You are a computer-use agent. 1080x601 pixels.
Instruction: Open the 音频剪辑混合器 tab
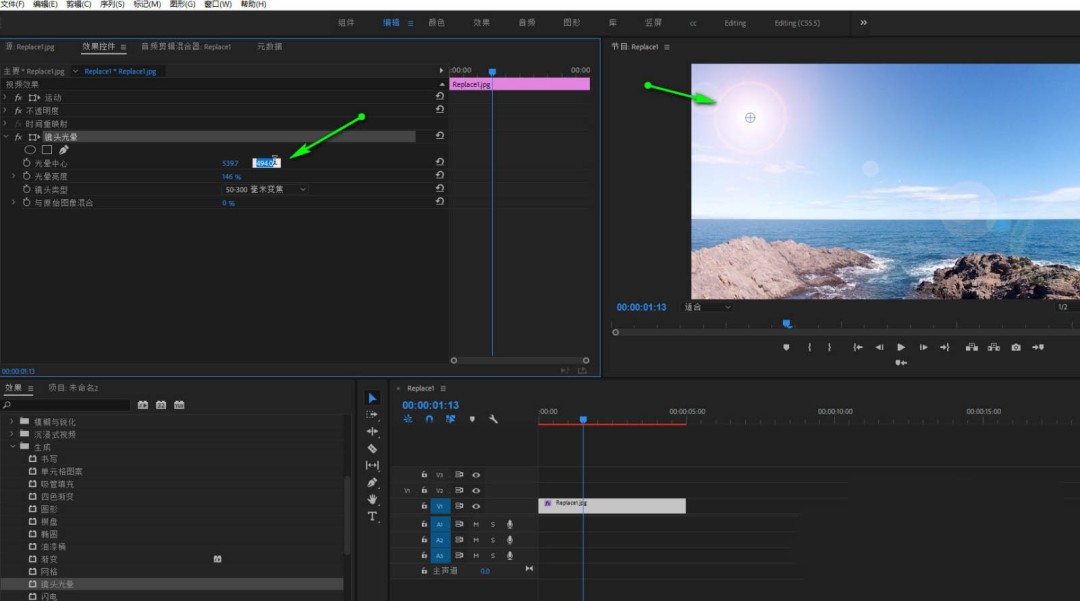(x=186, y=46)
